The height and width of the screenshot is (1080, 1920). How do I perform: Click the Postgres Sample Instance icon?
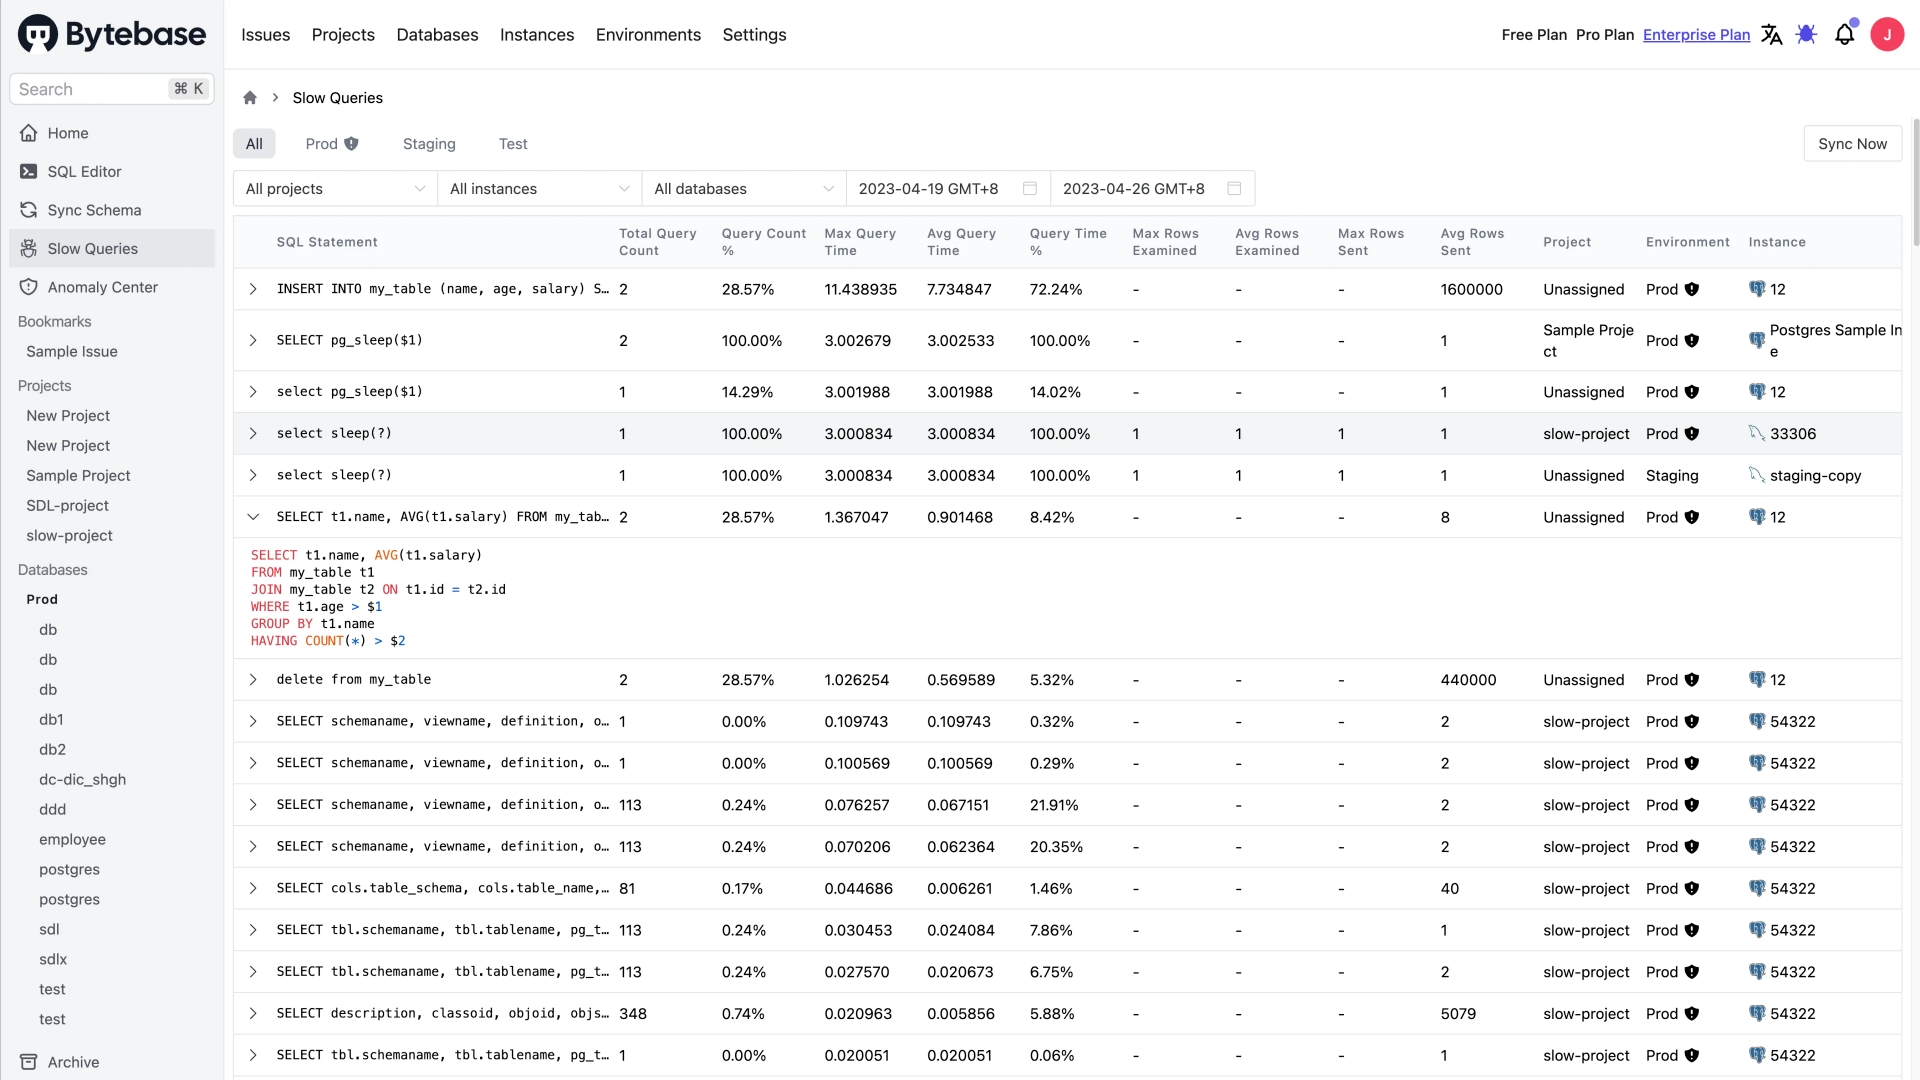(x=1757, y=340)
